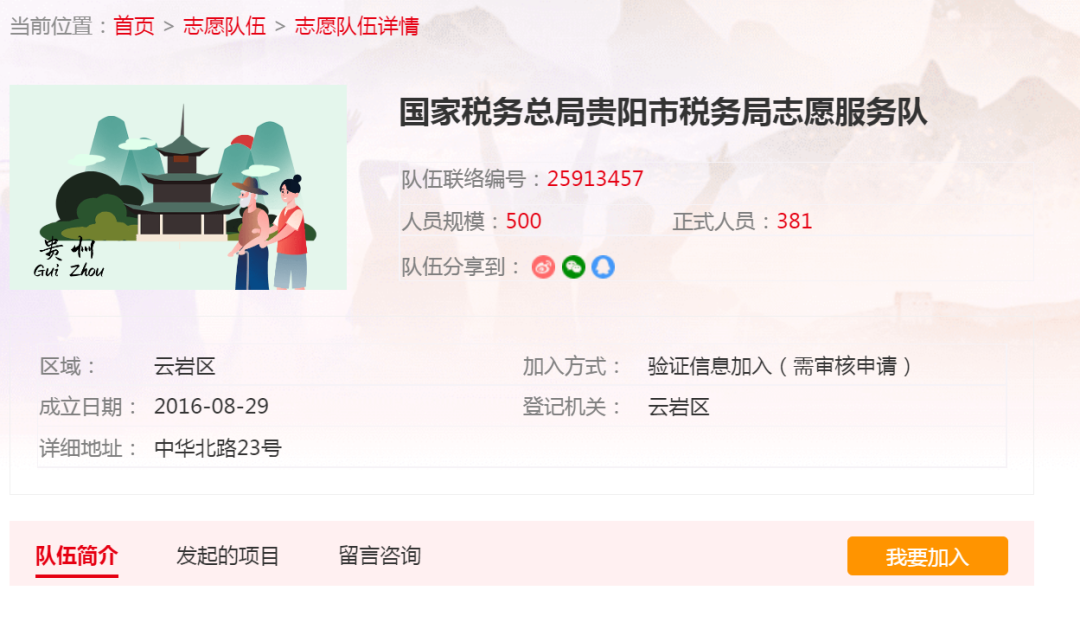This screenshot has width=1080, height=642.
Task: Share the team to Weibo
Action: pyautogui.click(x=543, y=267)
